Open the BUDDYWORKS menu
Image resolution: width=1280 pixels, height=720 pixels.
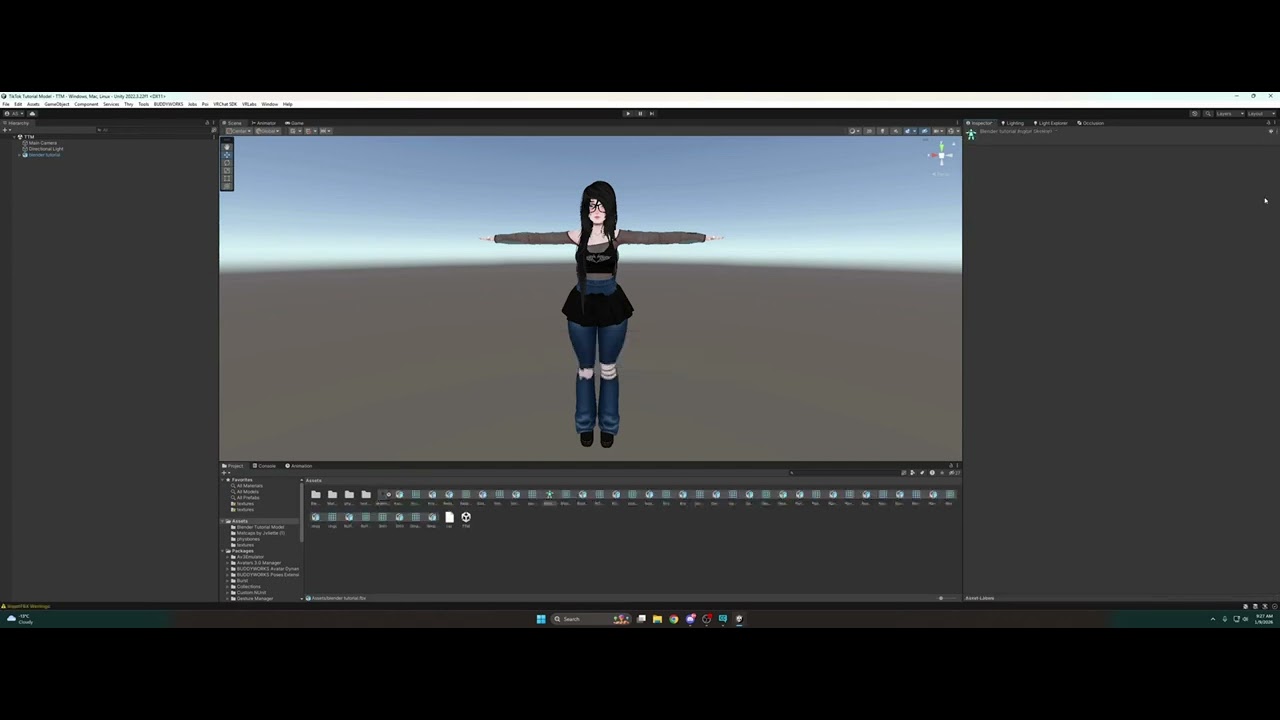point(168,104)
